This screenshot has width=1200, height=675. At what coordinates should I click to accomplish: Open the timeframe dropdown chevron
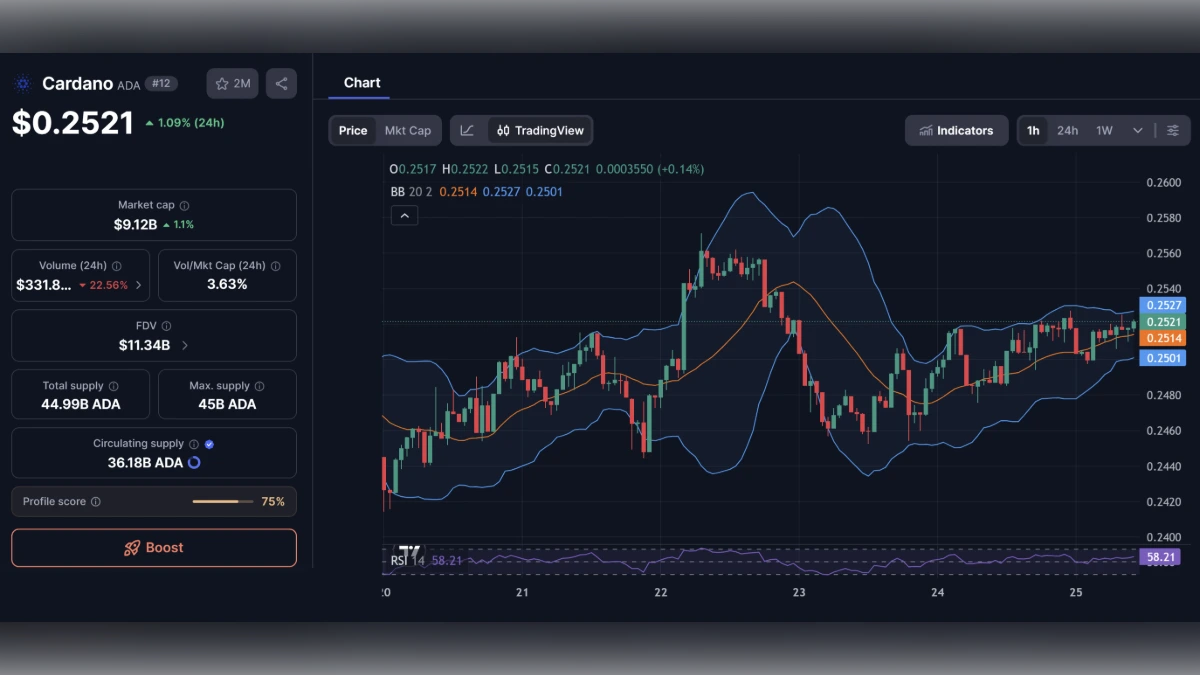tap(1138, 130)
